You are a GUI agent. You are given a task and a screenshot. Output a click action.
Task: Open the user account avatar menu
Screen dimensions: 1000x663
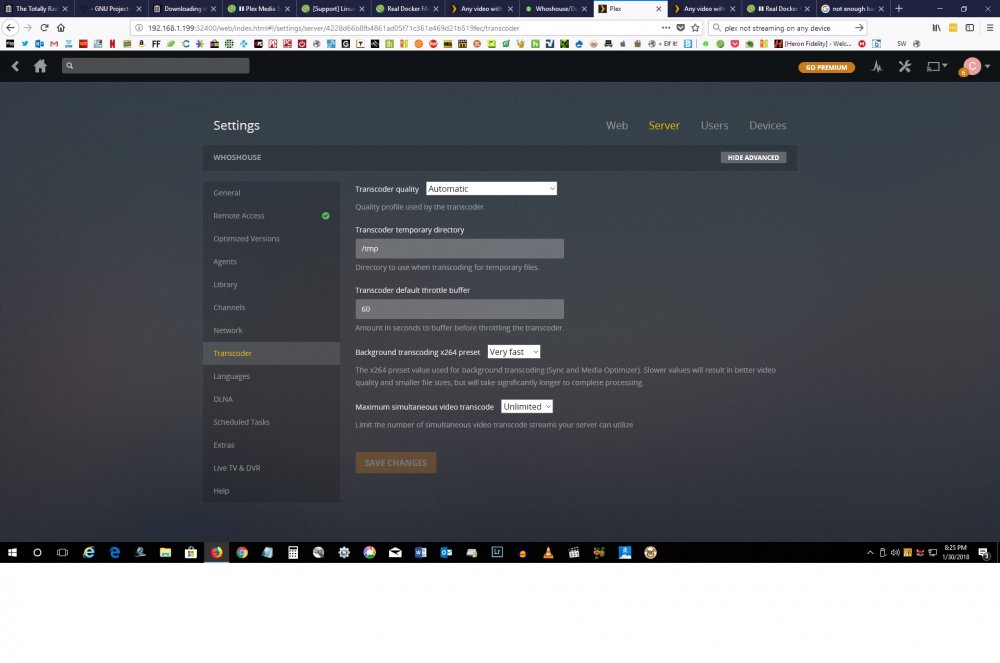pos(974,66)
